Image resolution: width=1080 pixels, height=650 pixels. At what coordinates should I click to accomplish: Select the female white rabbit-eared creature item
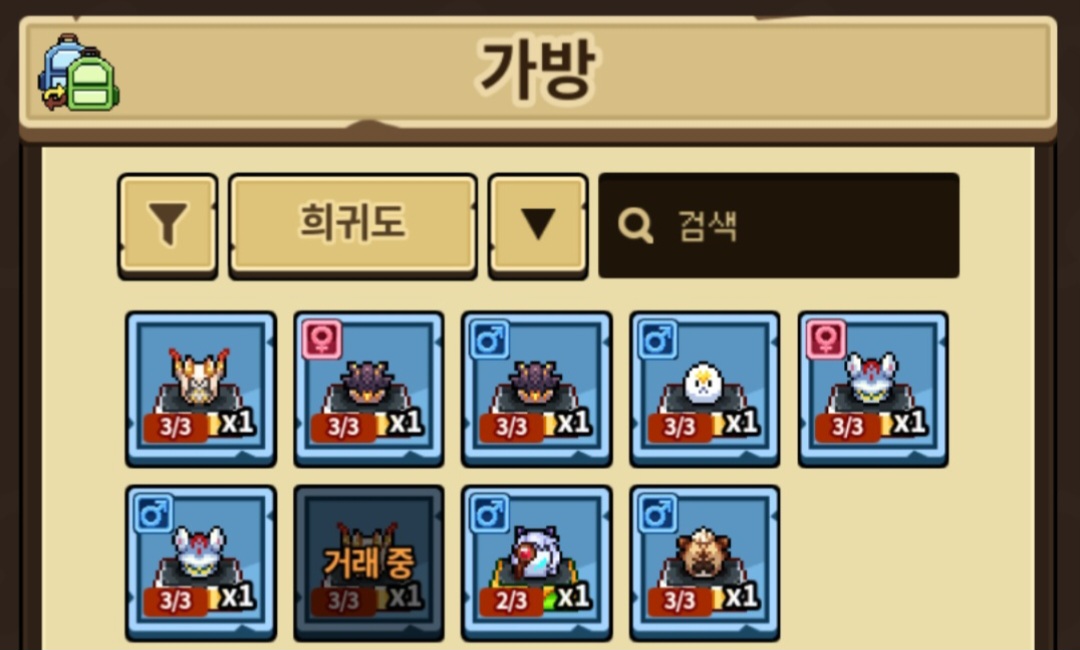[x=873, y=389]
